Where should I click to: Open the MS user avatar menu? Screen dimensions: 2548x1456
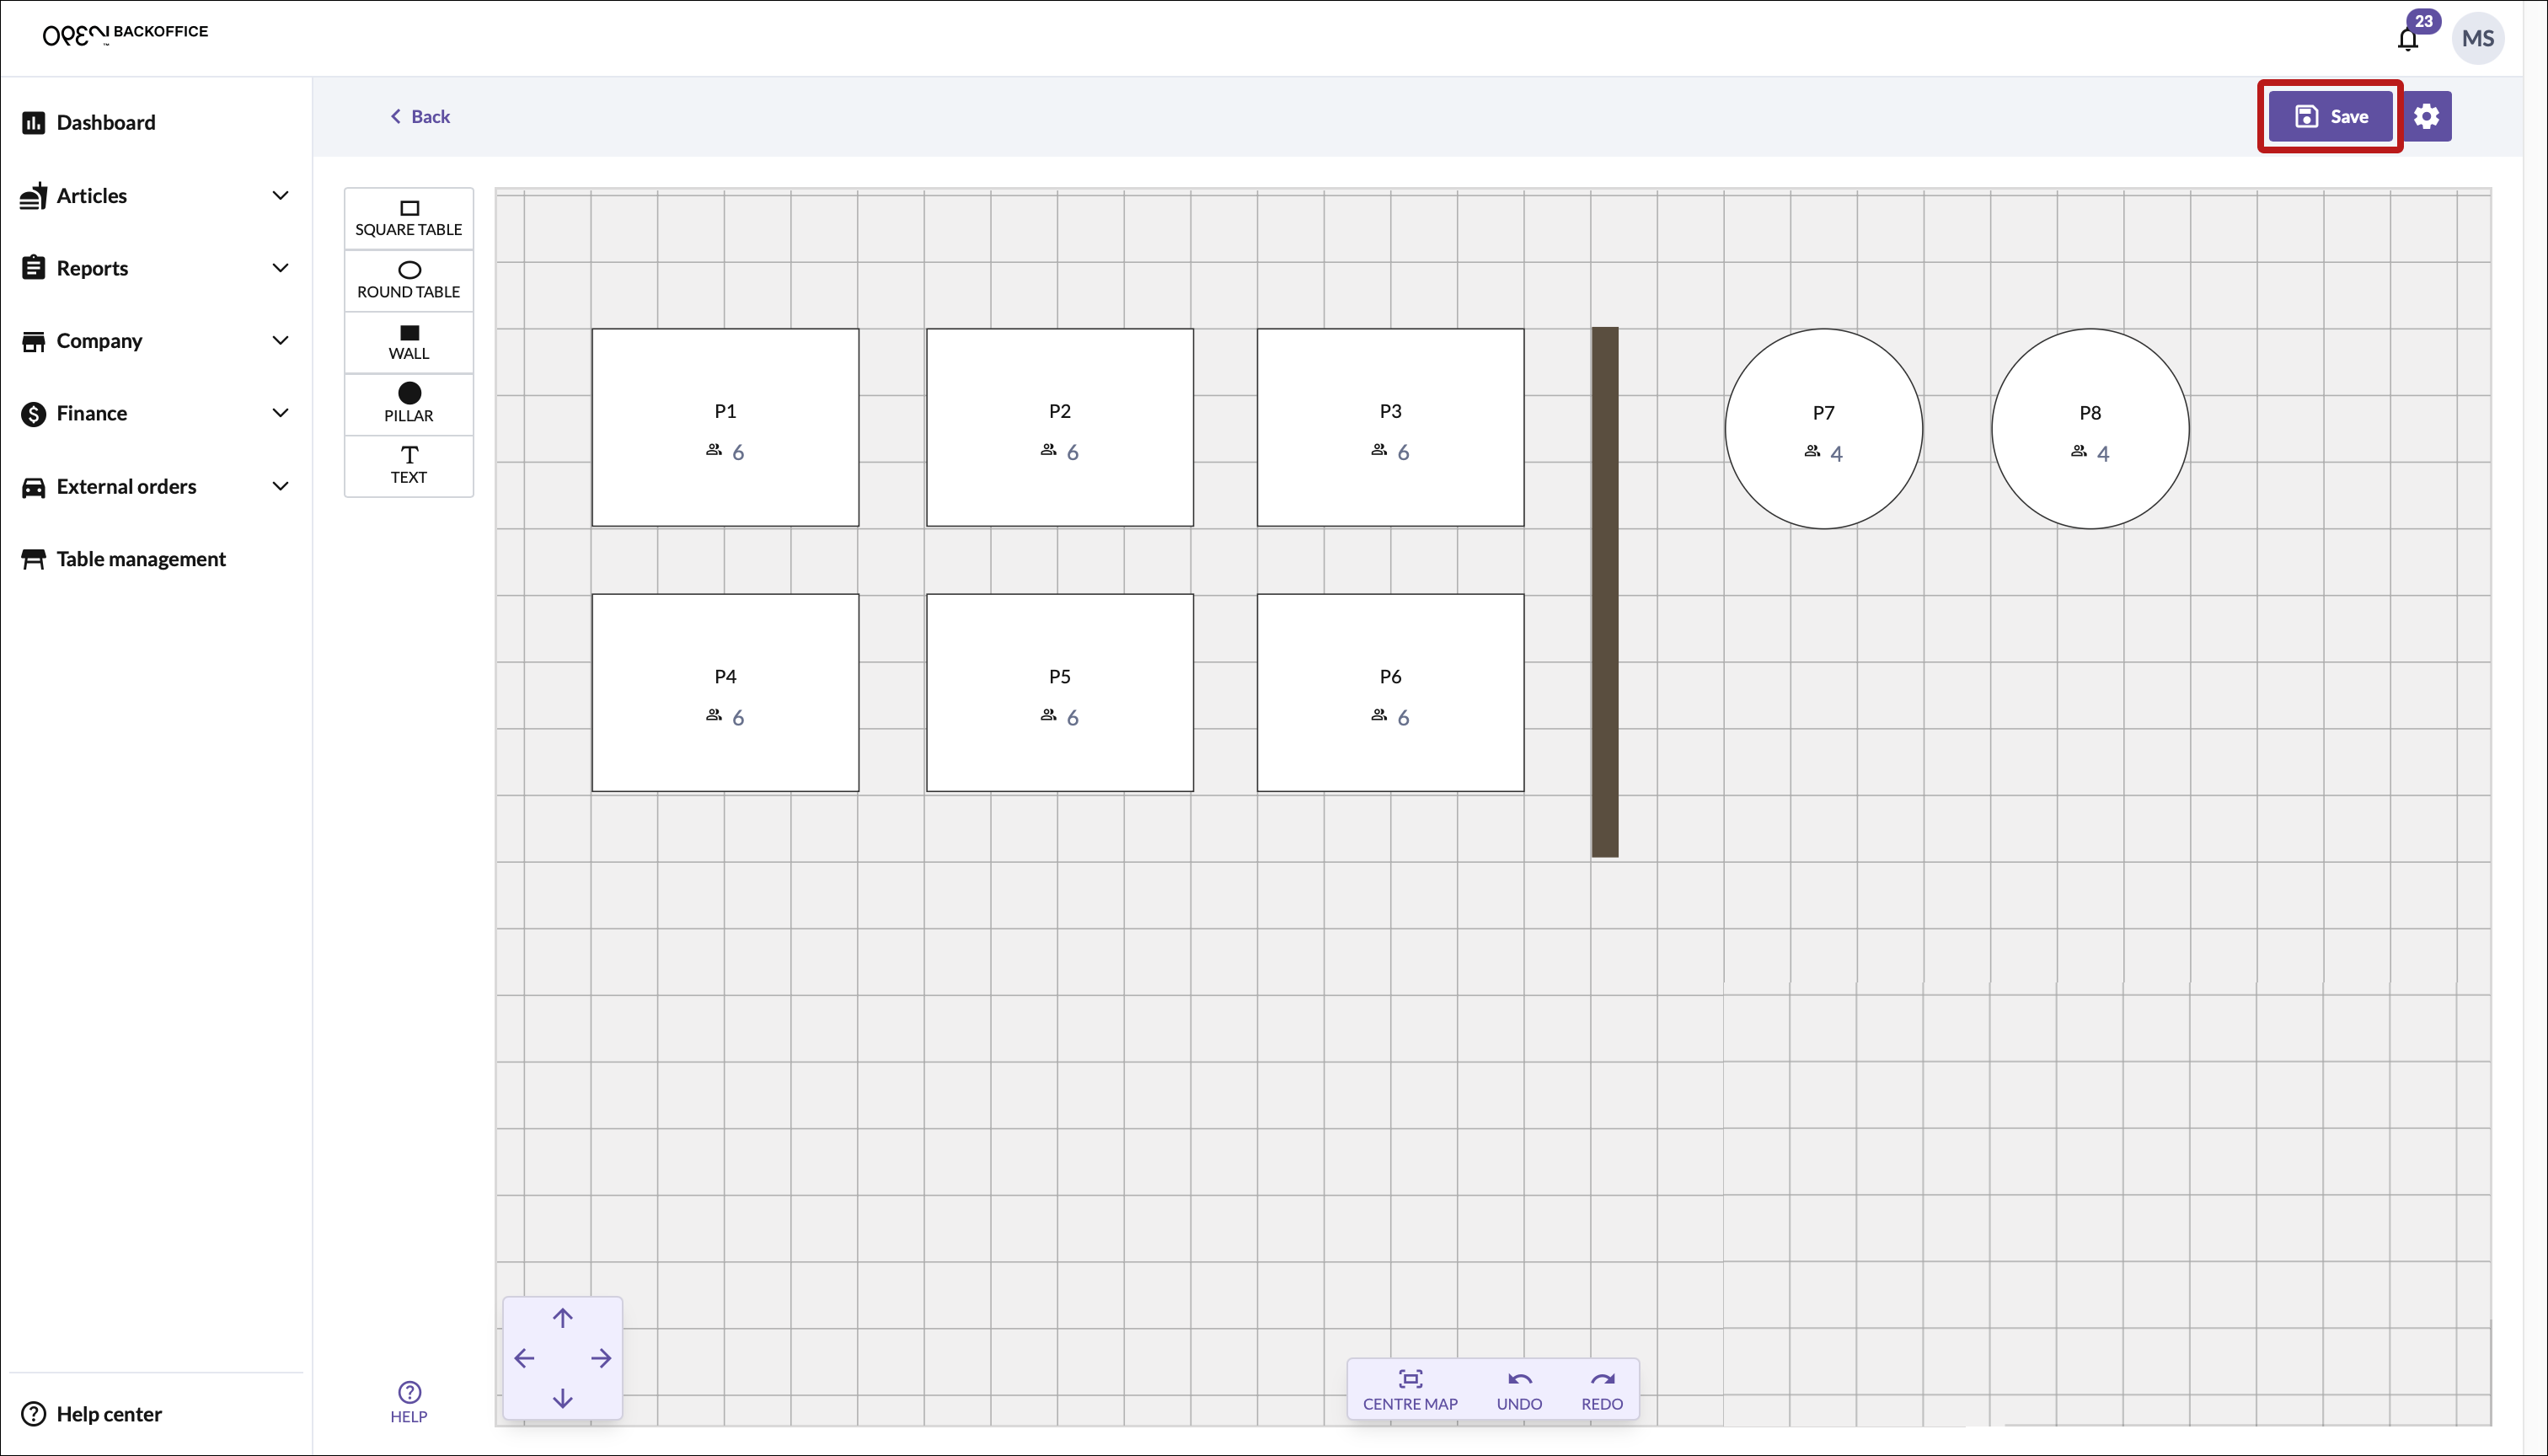coord(2477,38)
